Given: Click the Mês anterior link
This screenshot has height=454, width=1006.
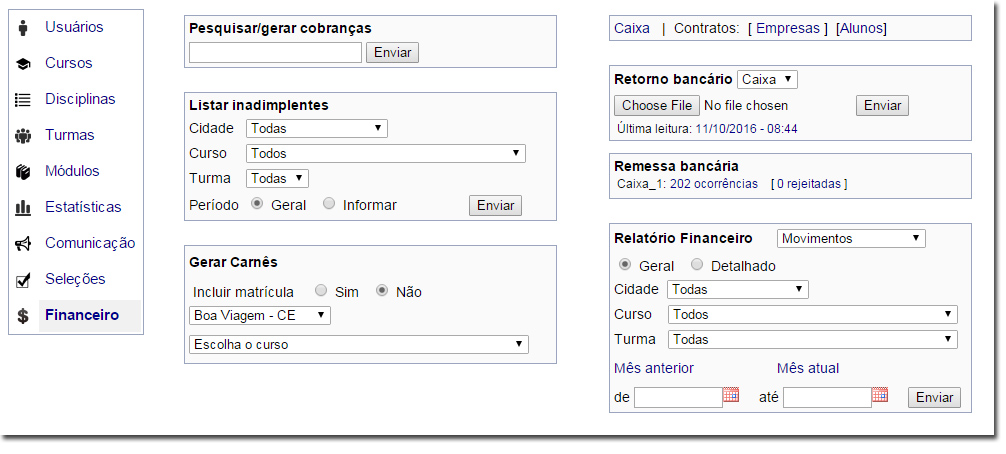Looking at the screenshot, I should (x=653, y=368).
